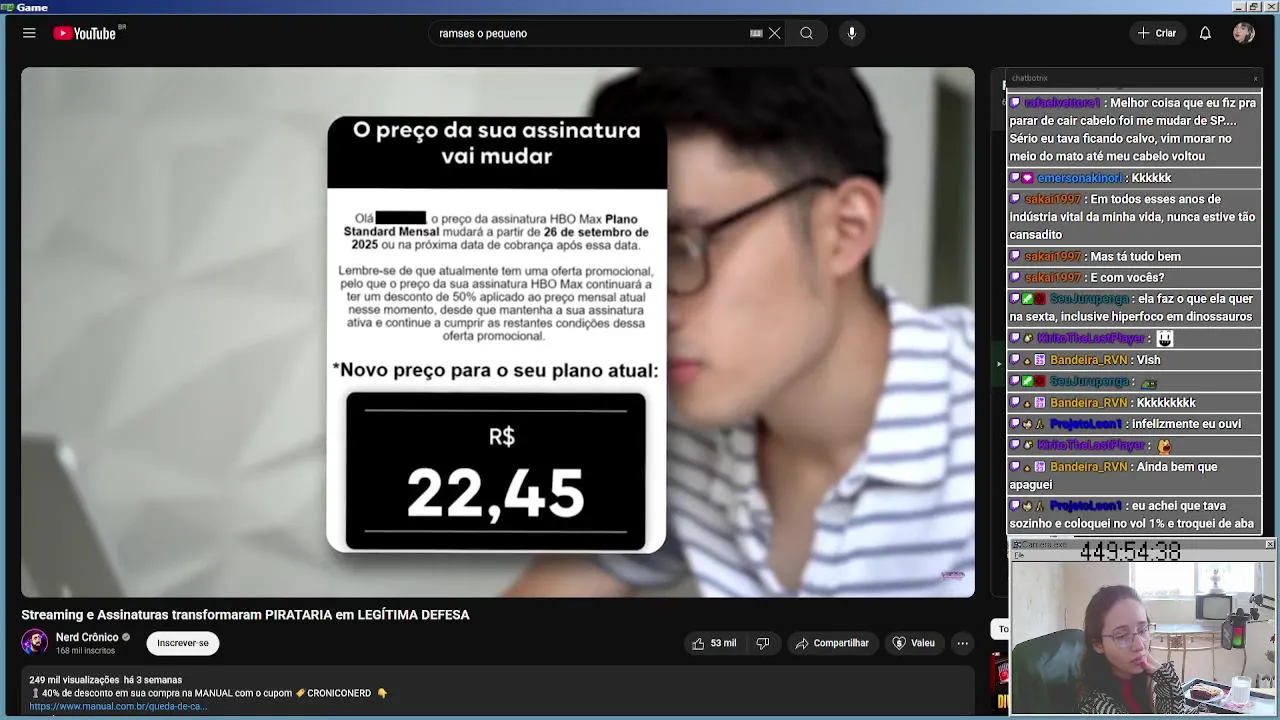Open the Criar create button
The width and height of the screenshot is (1280, 720).
(1157, 33)
